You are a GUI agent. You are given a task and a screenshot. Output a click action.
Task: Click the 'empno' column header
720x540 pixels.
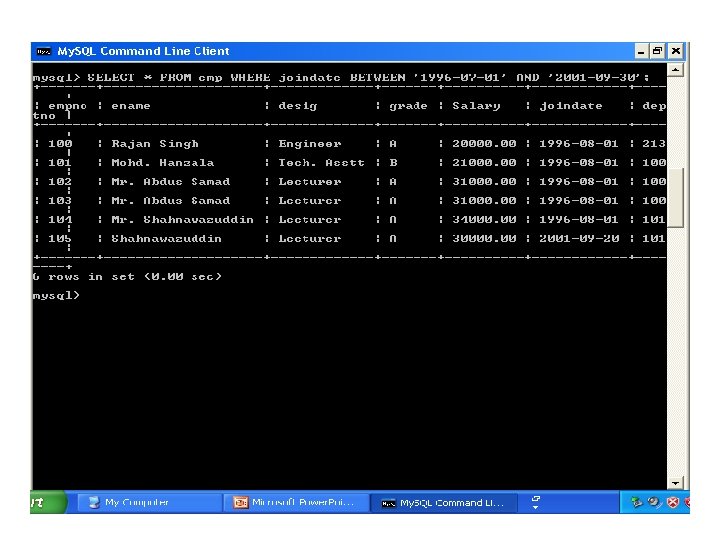click(68, 106)
